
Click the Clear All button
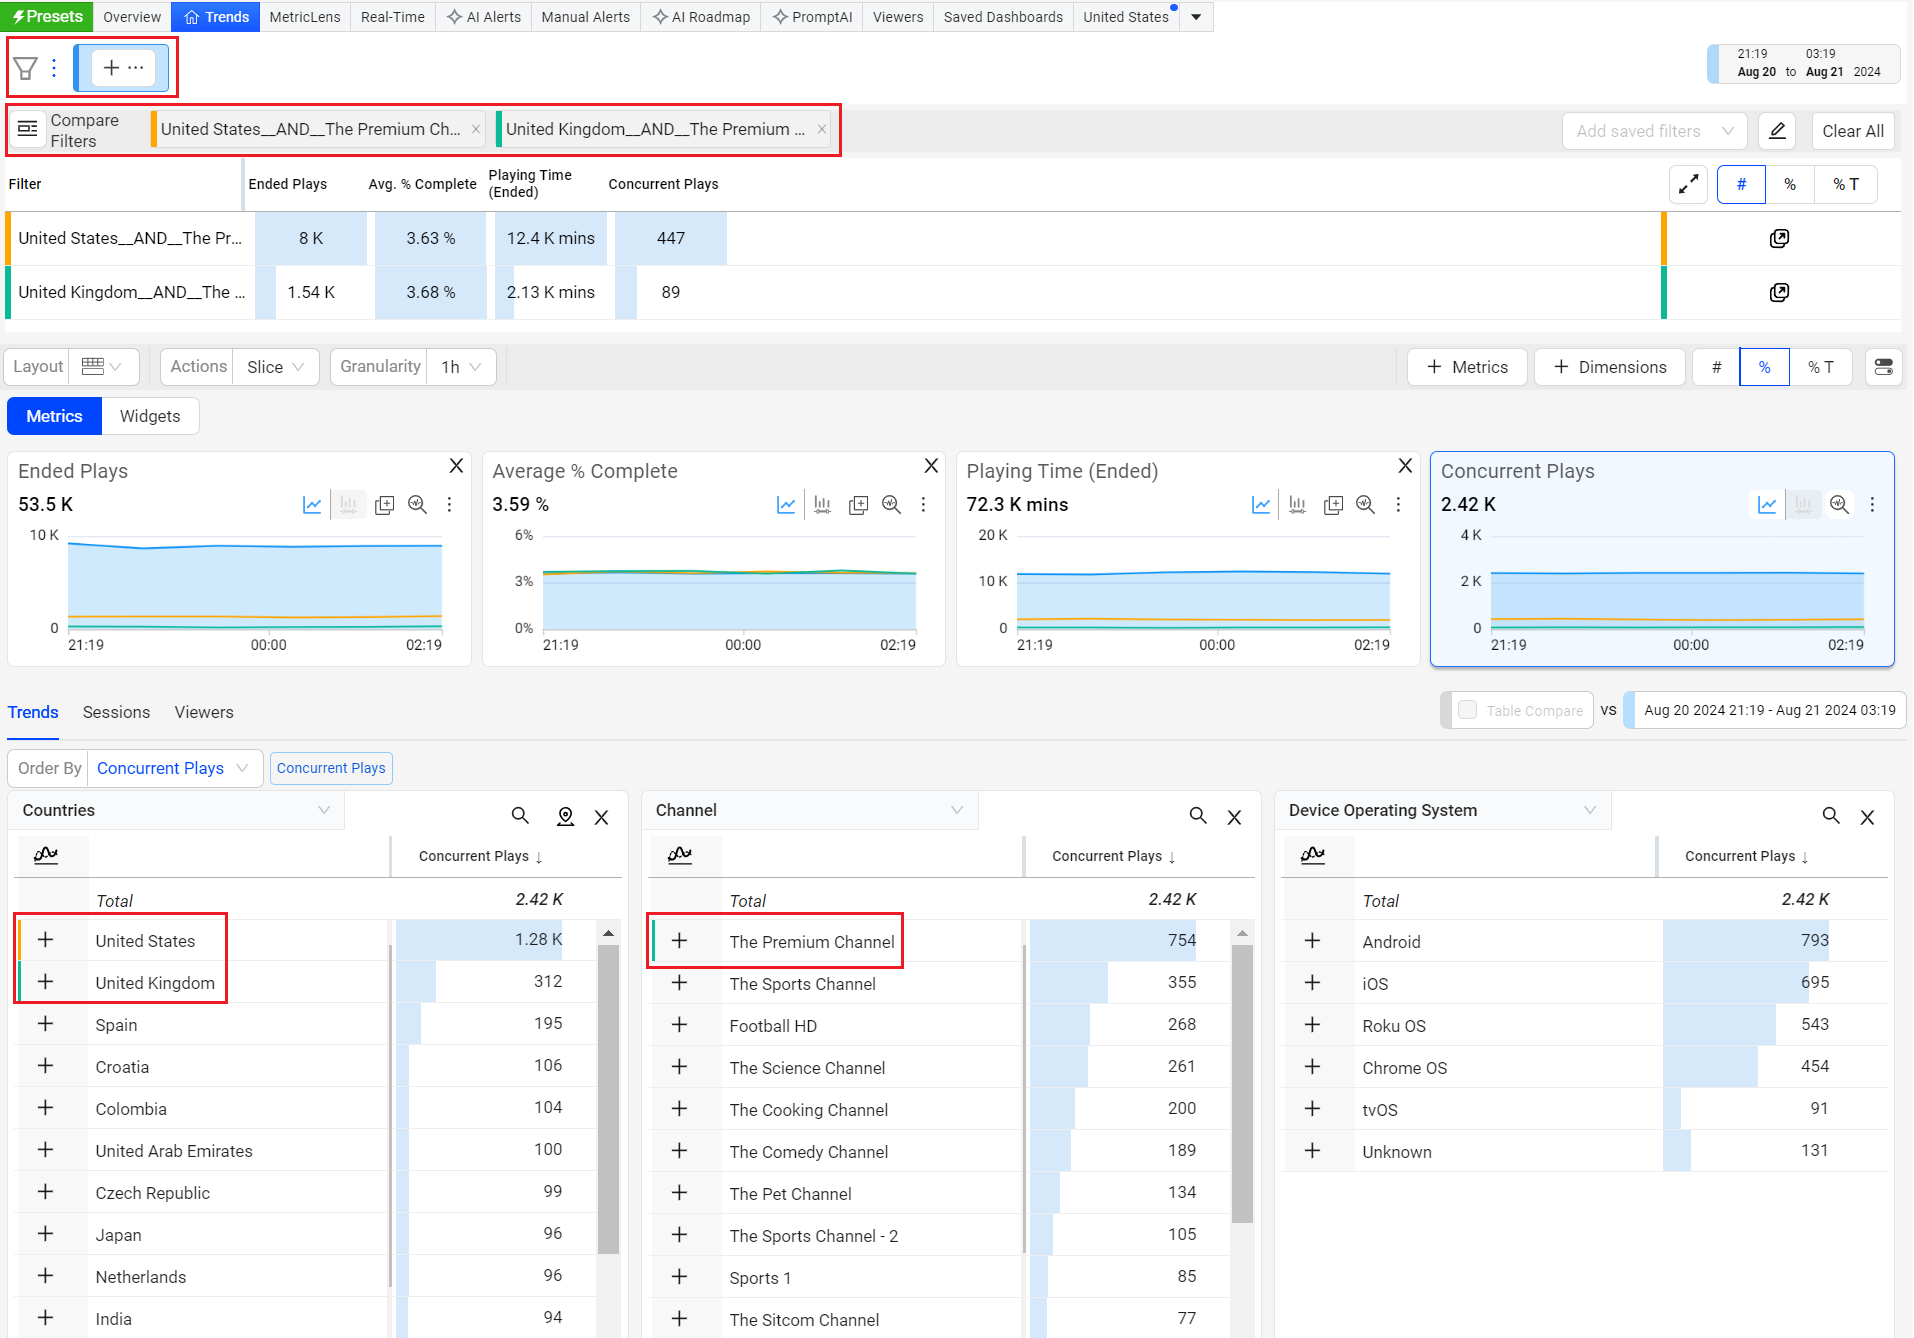point(1852,131)
